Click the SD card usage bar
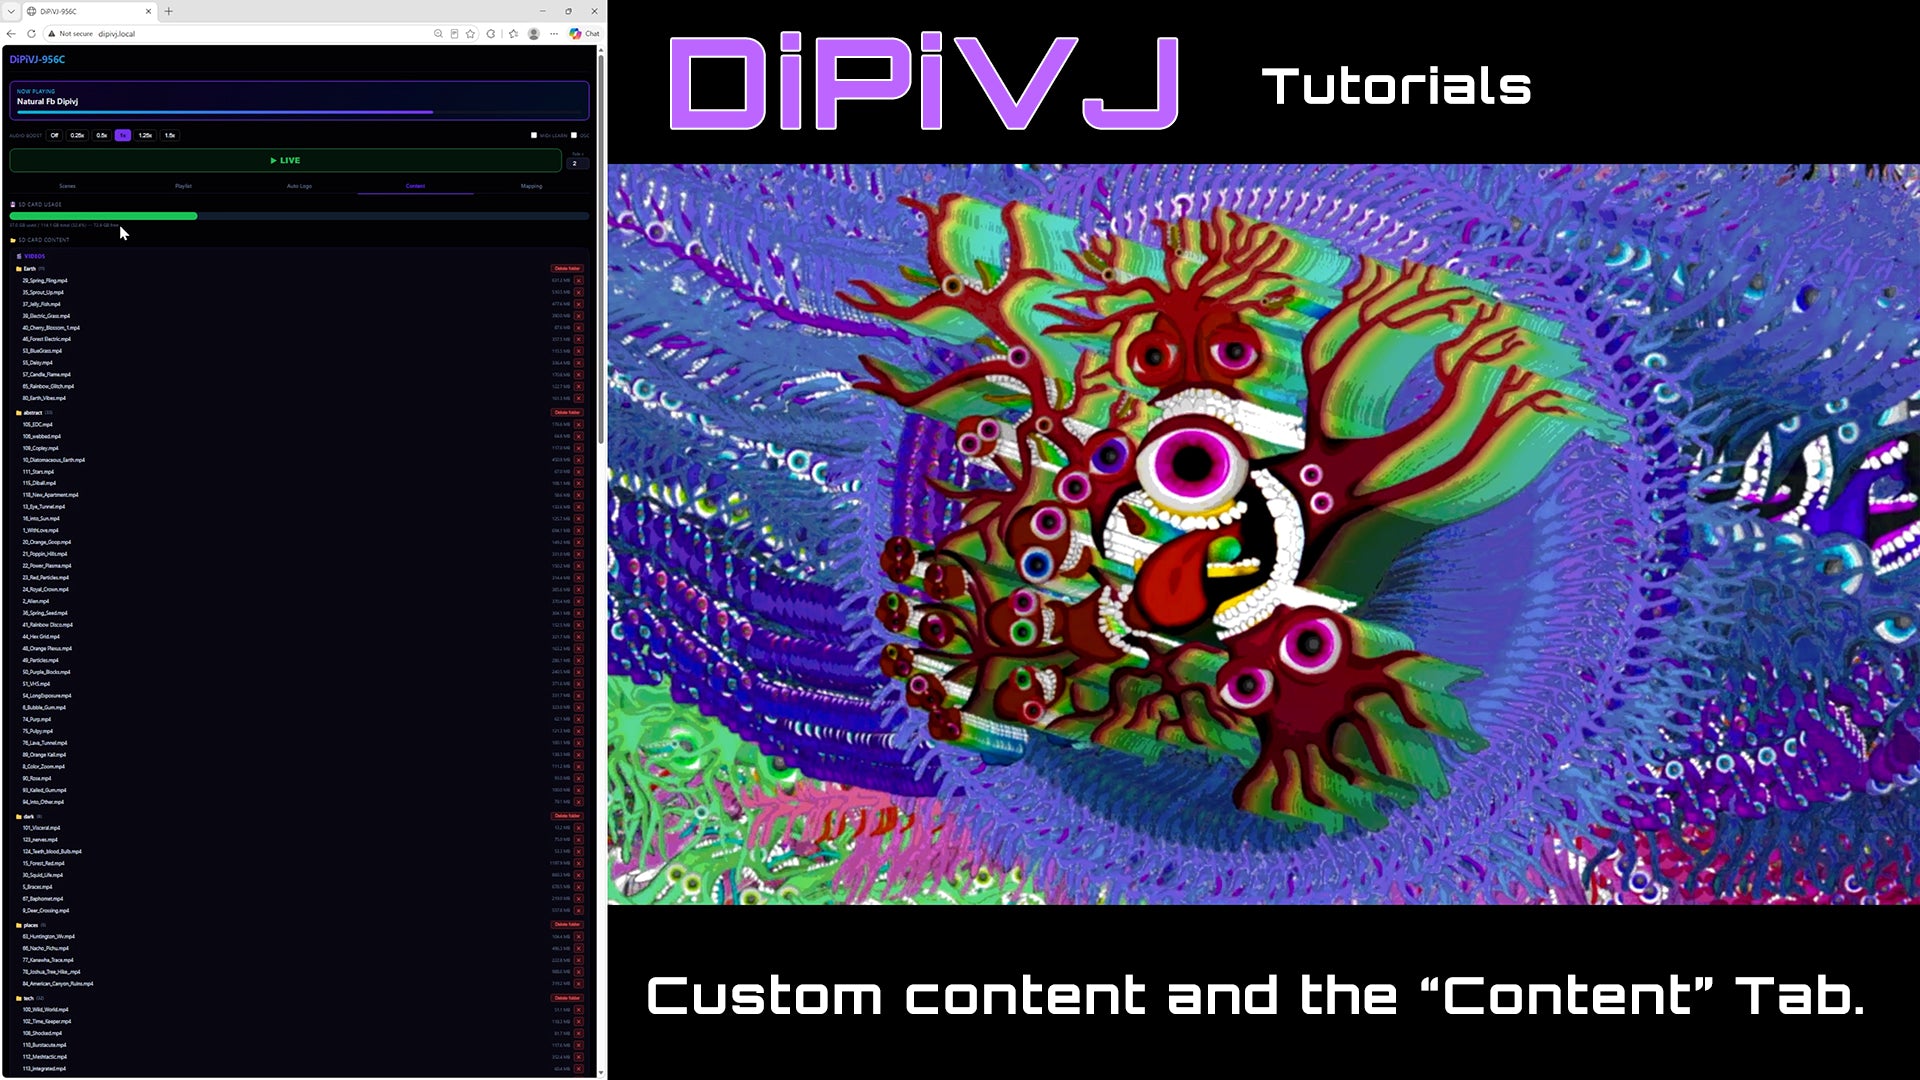The width and height of the screenshot is (1920, 1080). [x=299, y=216]
